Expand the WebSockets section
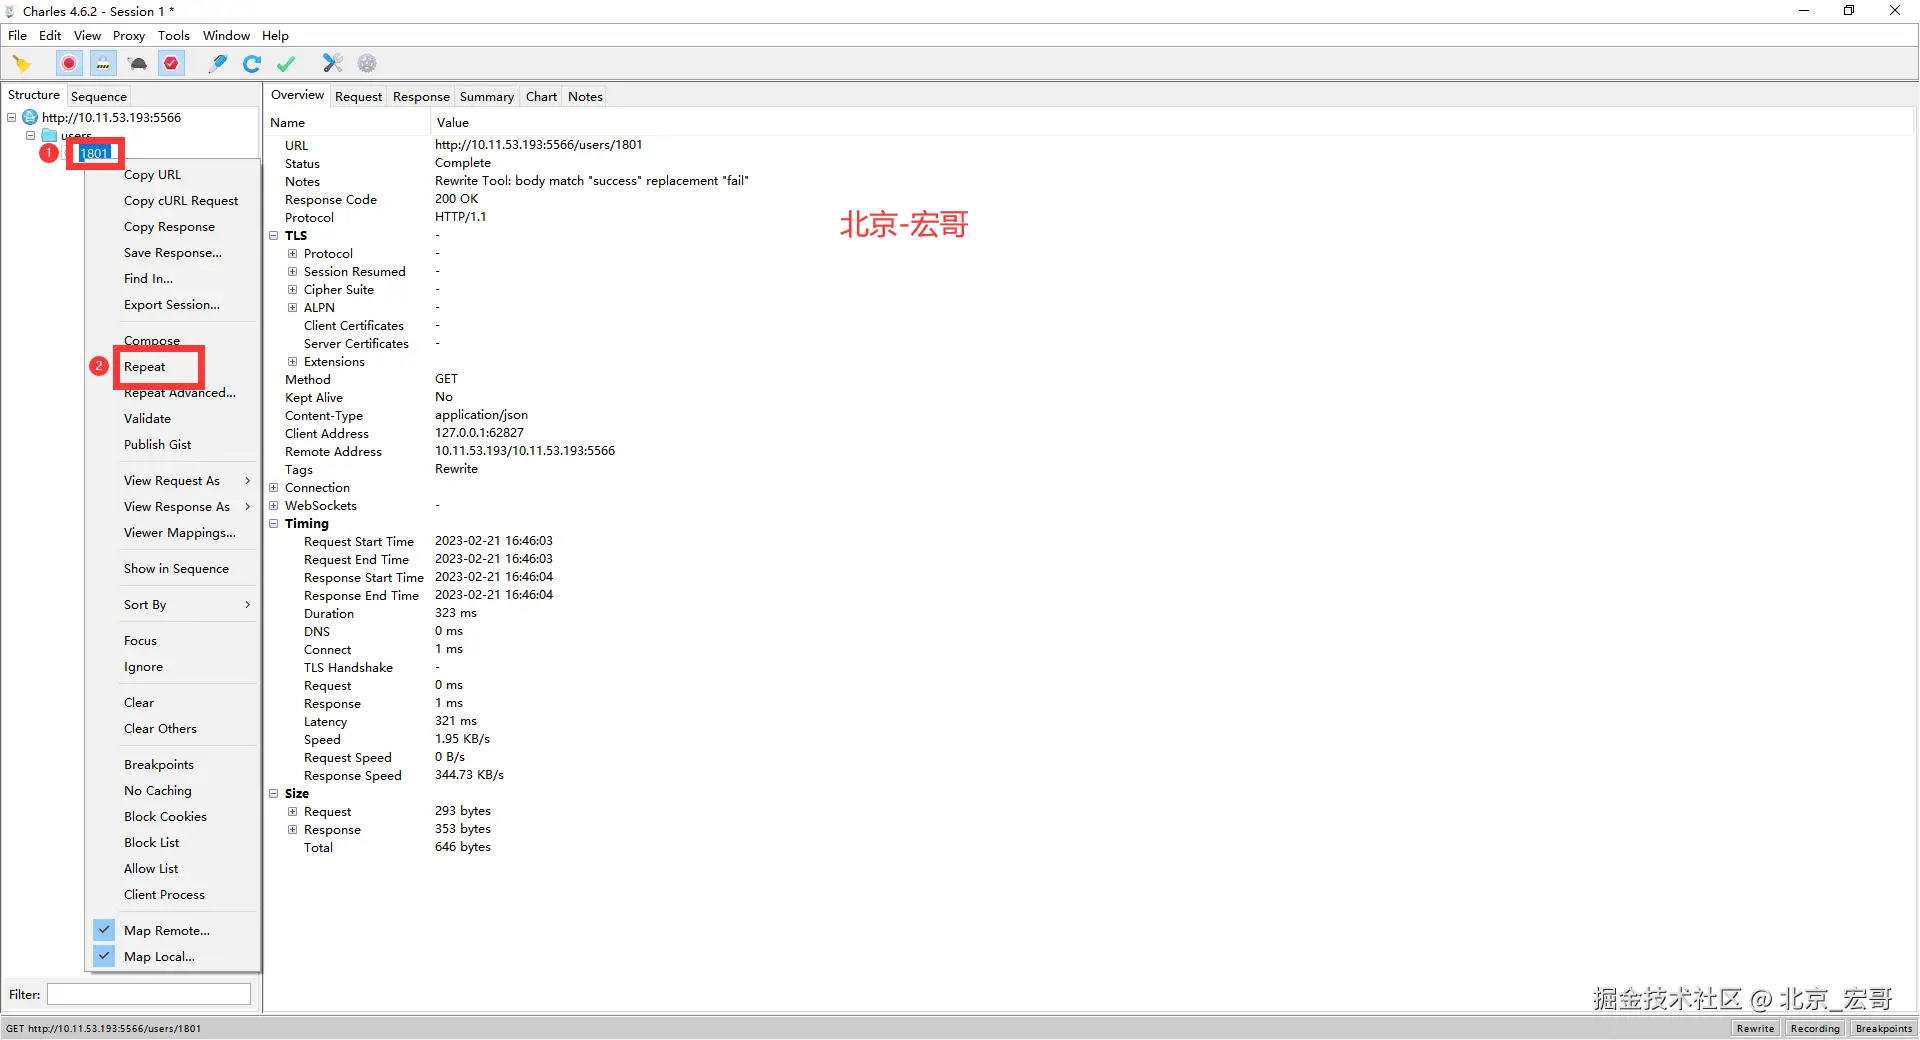 (274, 506)
